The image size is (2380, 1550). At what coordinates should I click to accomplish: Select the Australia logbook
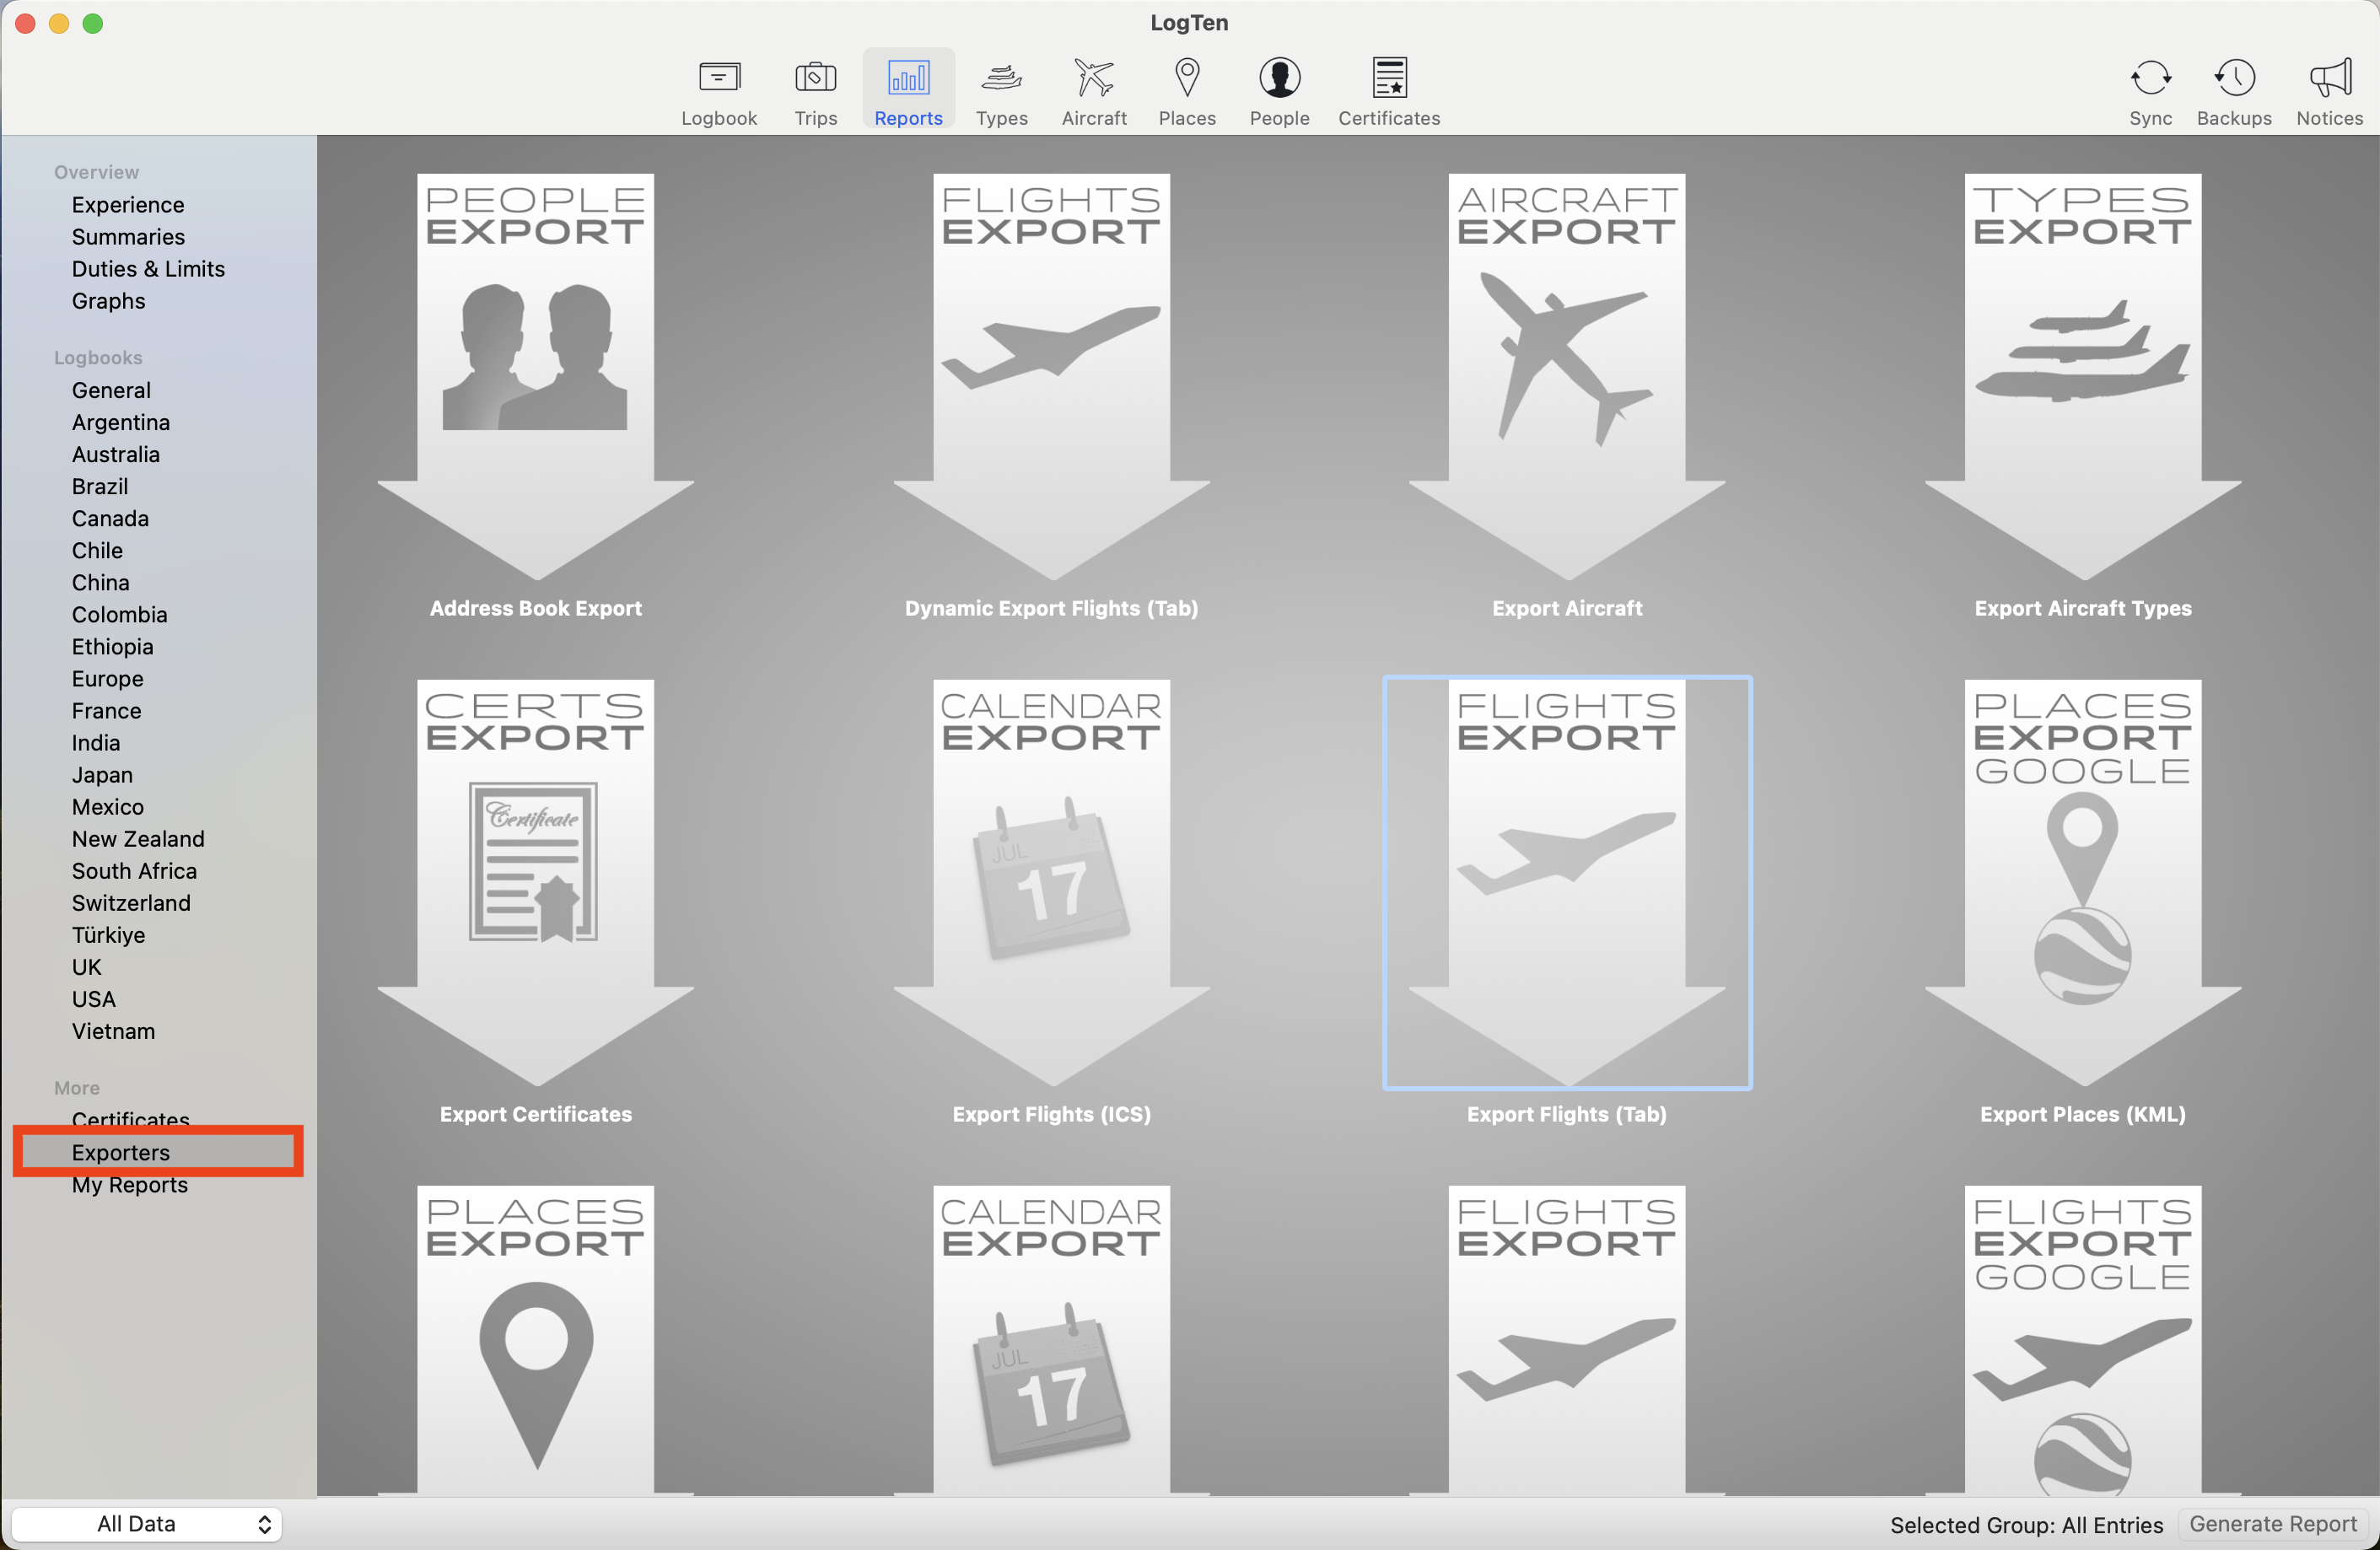coord(116,454)
